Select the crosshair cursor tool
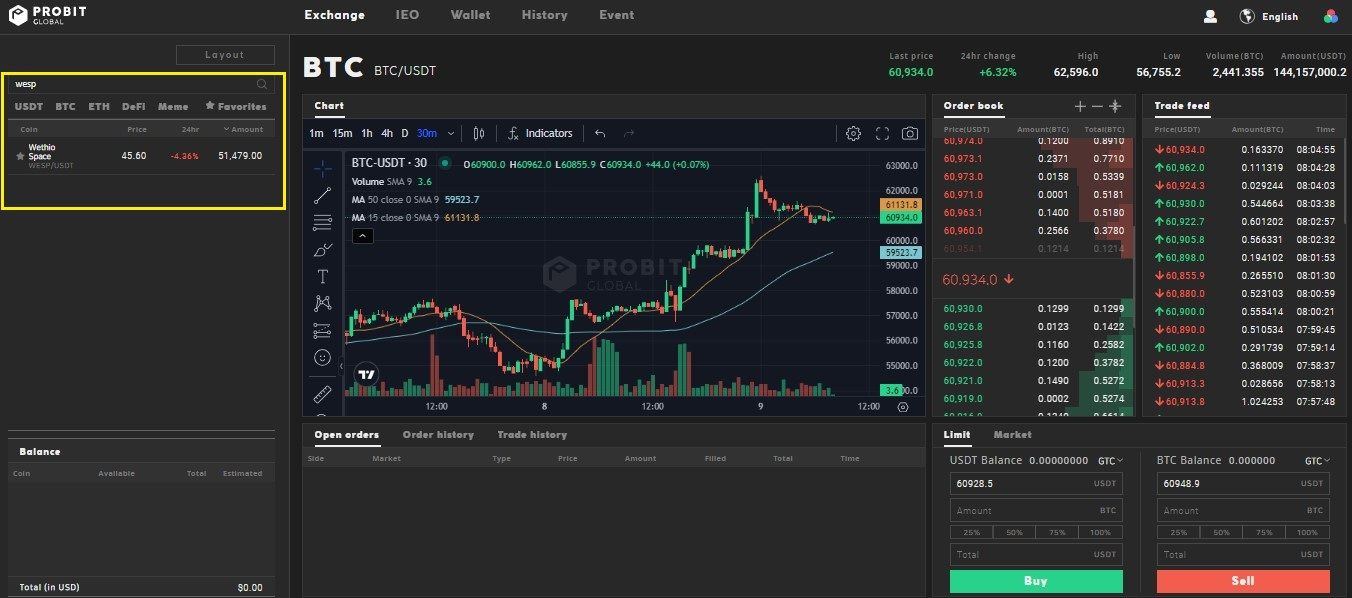Viewport: 1352px width, 598px height. (x=322, y=168)
